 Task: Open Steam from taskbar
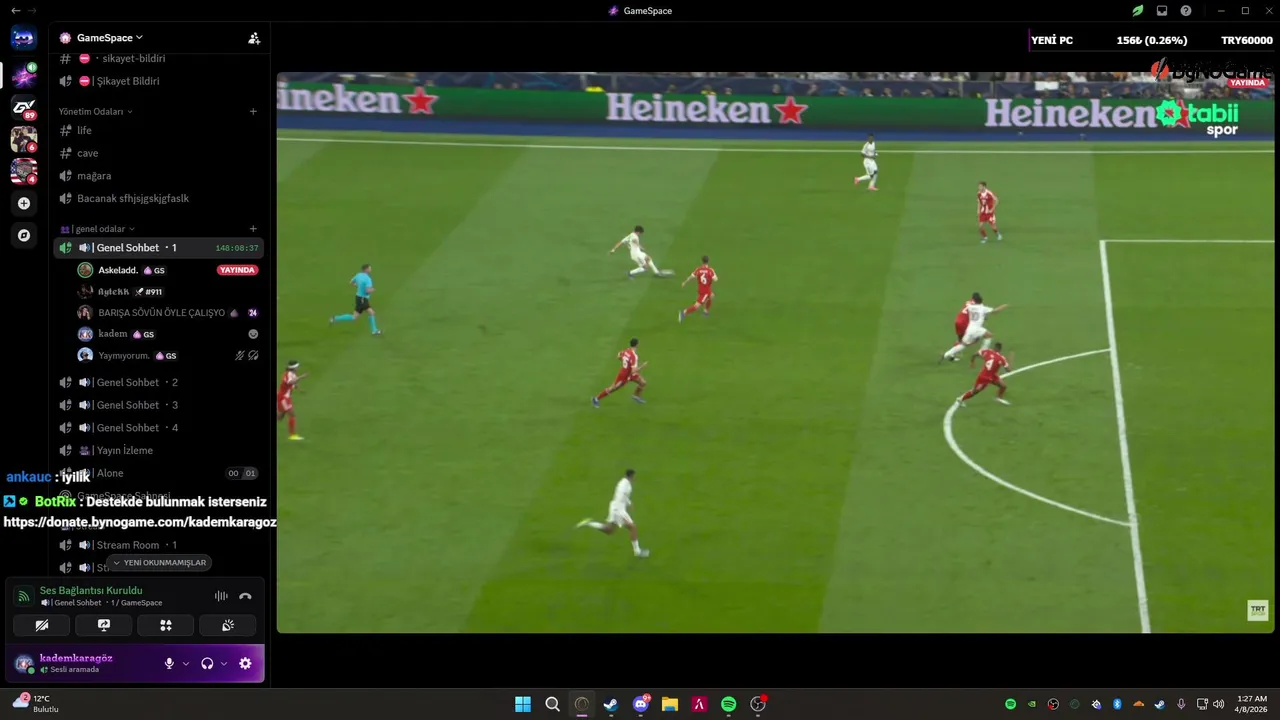point(611,704)
